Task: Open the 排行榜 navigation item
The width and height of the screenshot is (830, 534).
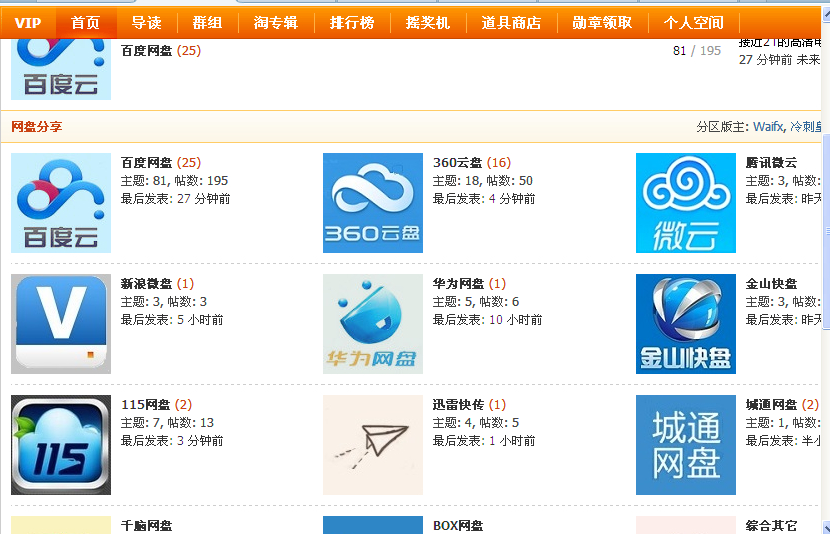Action: click(351, 23)
